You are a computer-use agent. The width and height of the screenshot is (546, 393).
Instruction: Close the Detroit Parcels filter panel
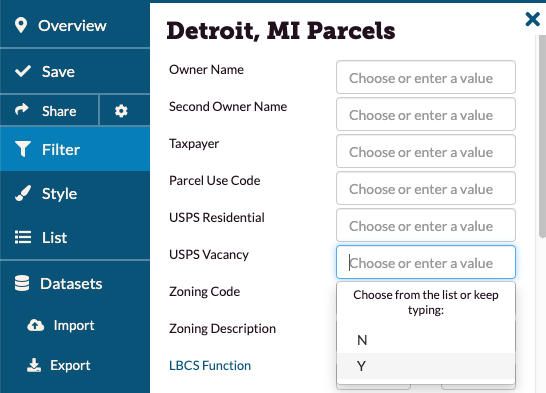[532, 19]
